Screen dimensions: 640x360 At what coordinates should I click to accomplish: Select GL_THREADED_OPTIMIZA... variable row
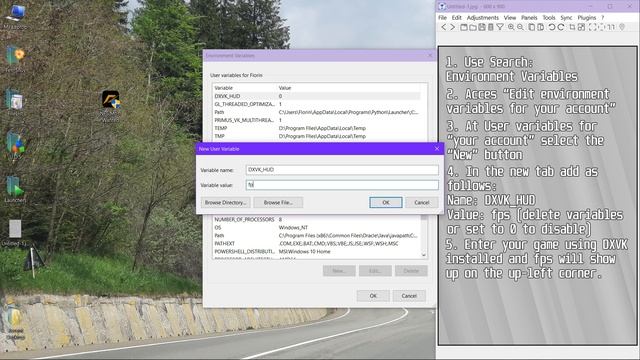point(317,104)
